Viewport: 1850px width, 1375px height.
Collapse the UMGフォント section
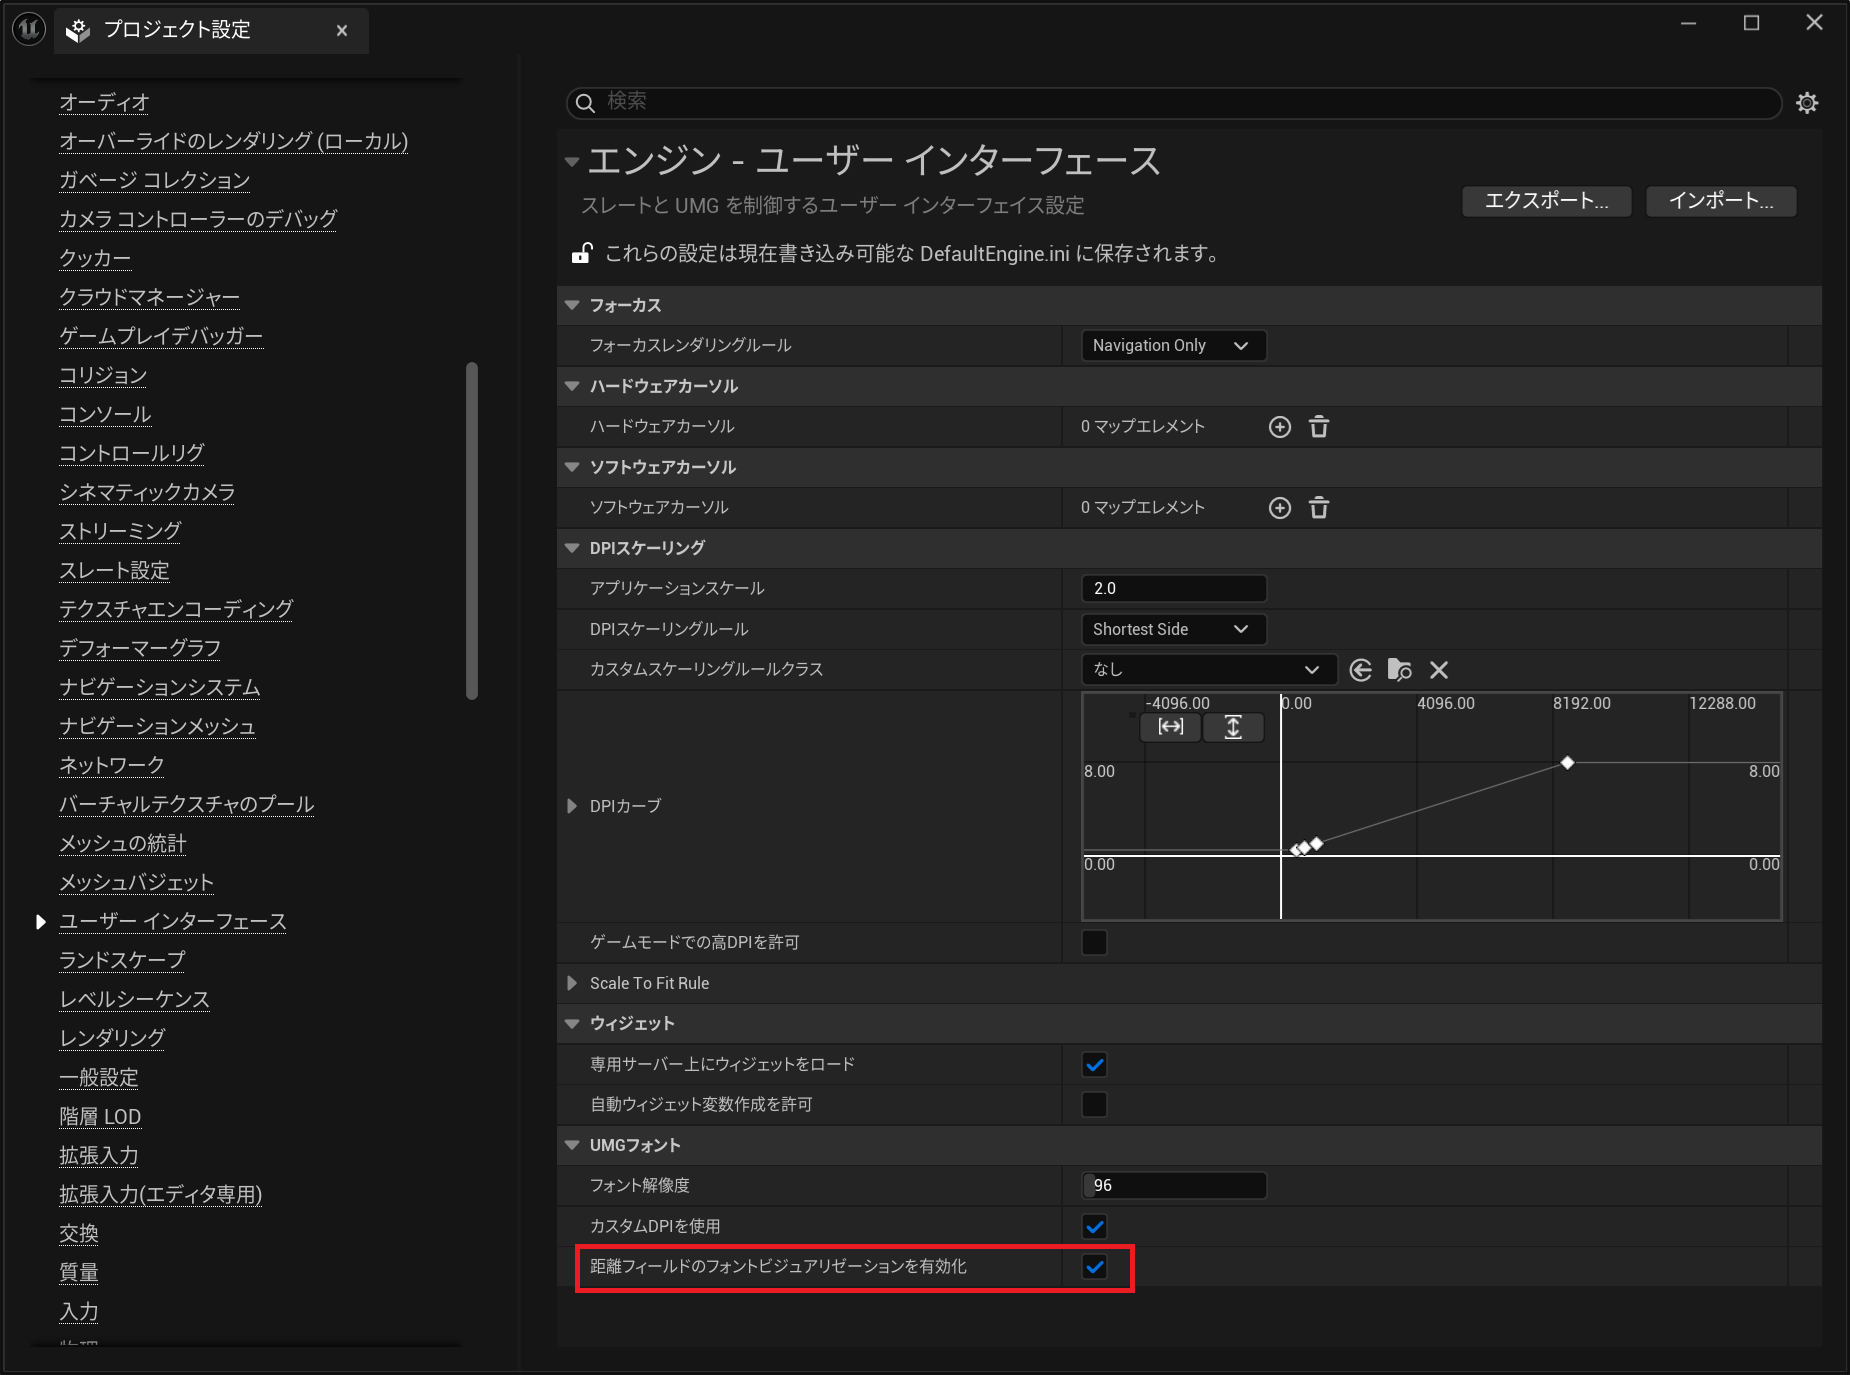click(x=572, y=1145)
